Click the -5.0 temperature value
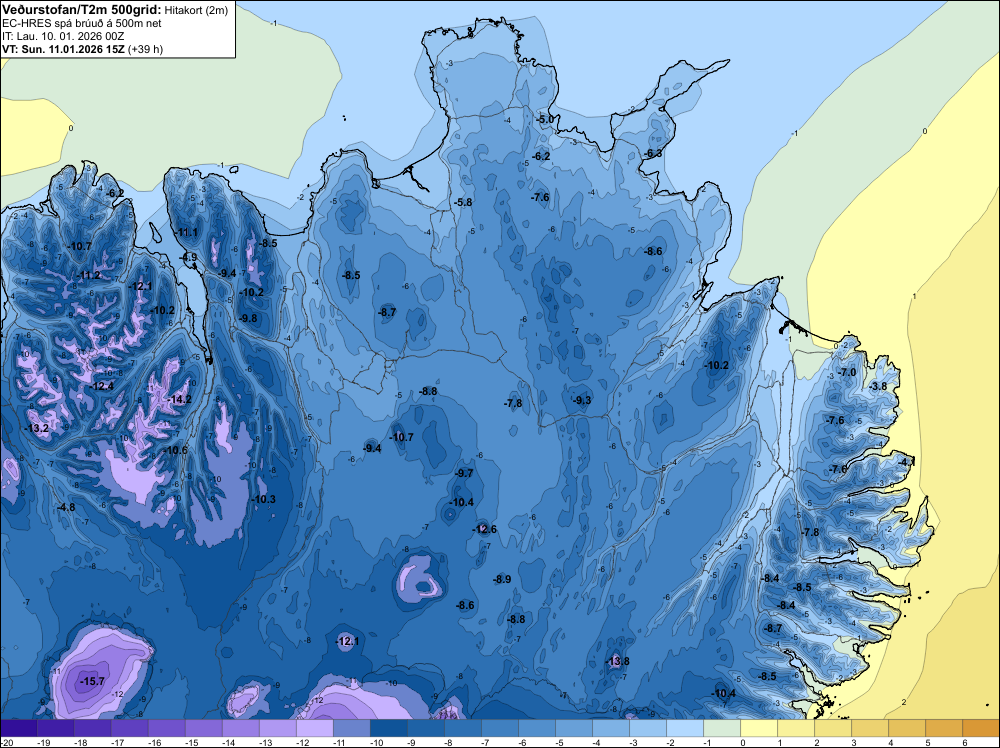This screenshot has width=1000, height=748. pyautogui.click(x=545, y=119)
